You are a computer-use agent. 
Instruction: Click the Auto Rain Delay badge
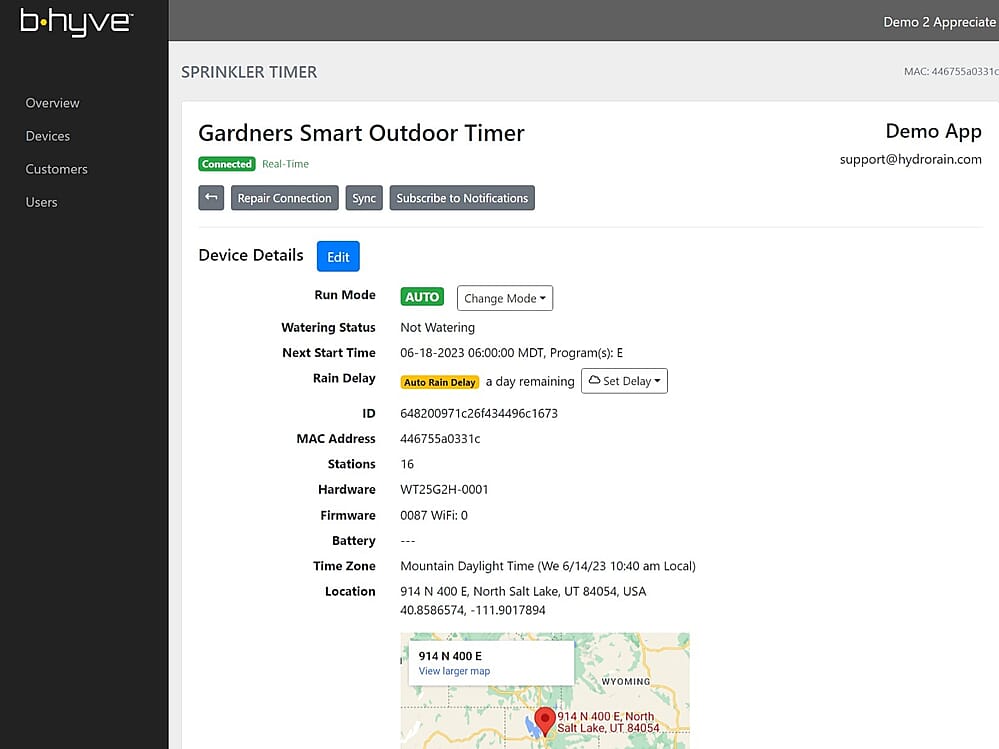(440, 382)
